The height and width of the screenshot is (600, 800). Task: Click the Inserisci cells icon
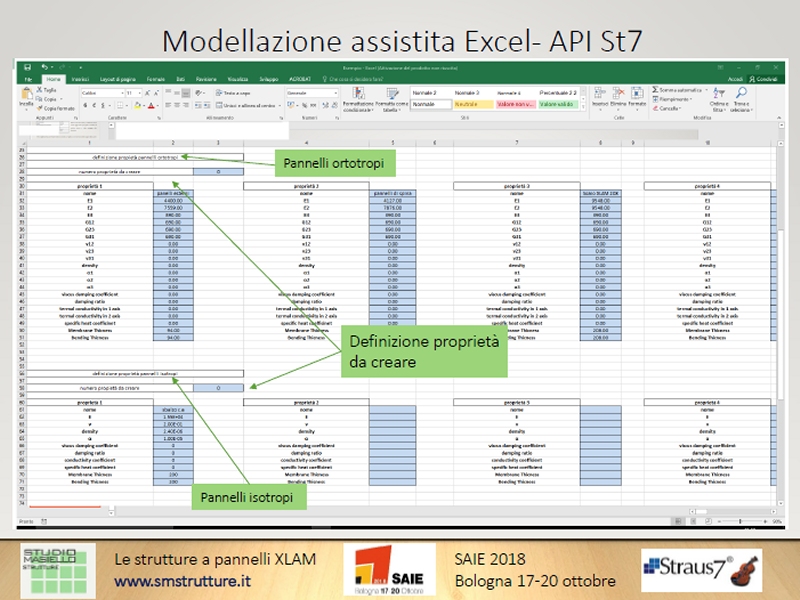coord(599,92)
